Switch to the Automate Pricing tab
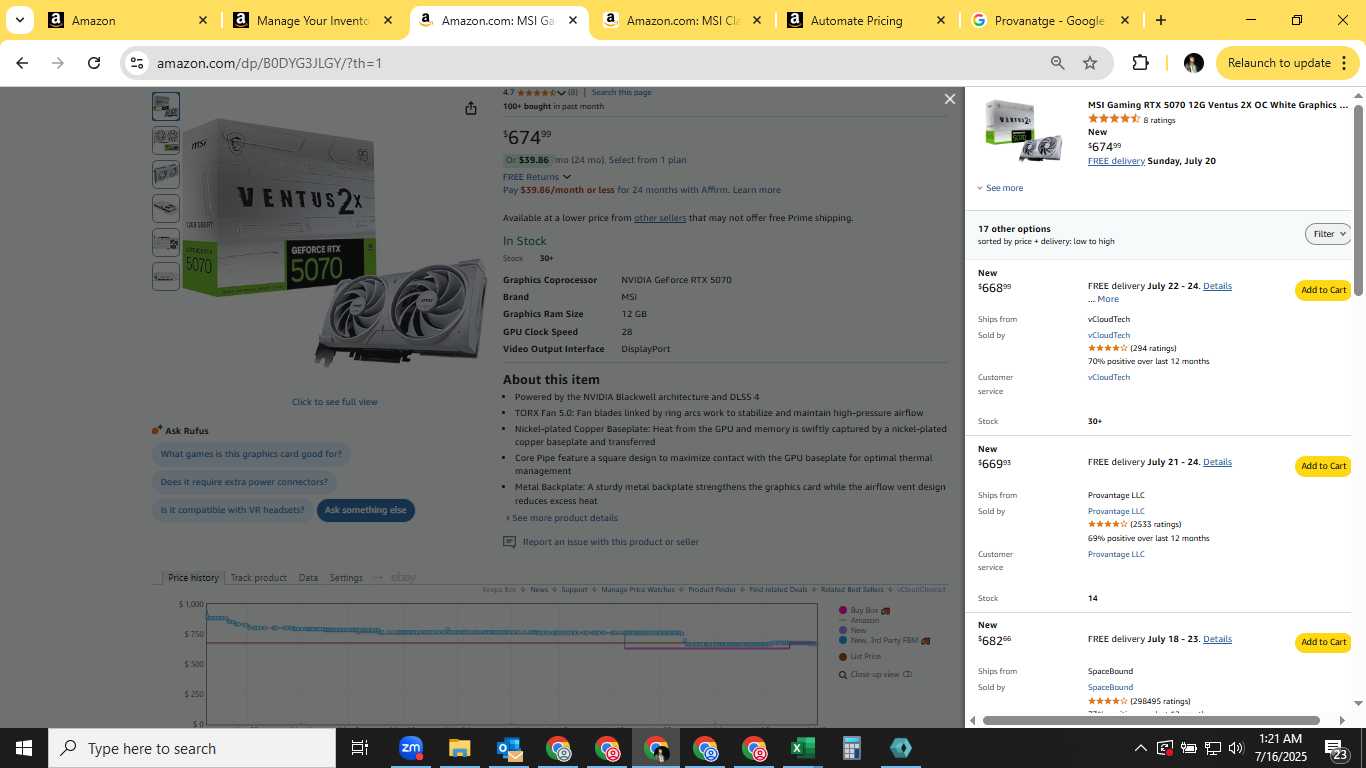 point(867,20)
